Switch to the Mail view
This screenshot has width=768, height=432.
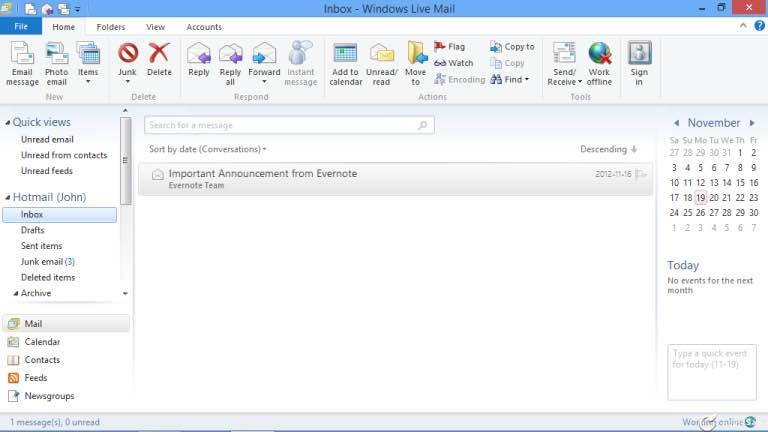[x=66, y=324]
